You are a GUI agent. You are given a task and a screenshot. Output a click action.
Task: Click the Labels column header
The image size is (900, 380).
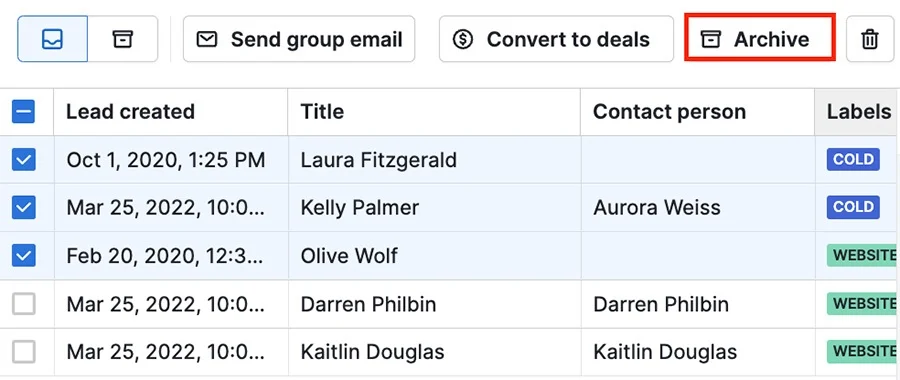(858, 111)
